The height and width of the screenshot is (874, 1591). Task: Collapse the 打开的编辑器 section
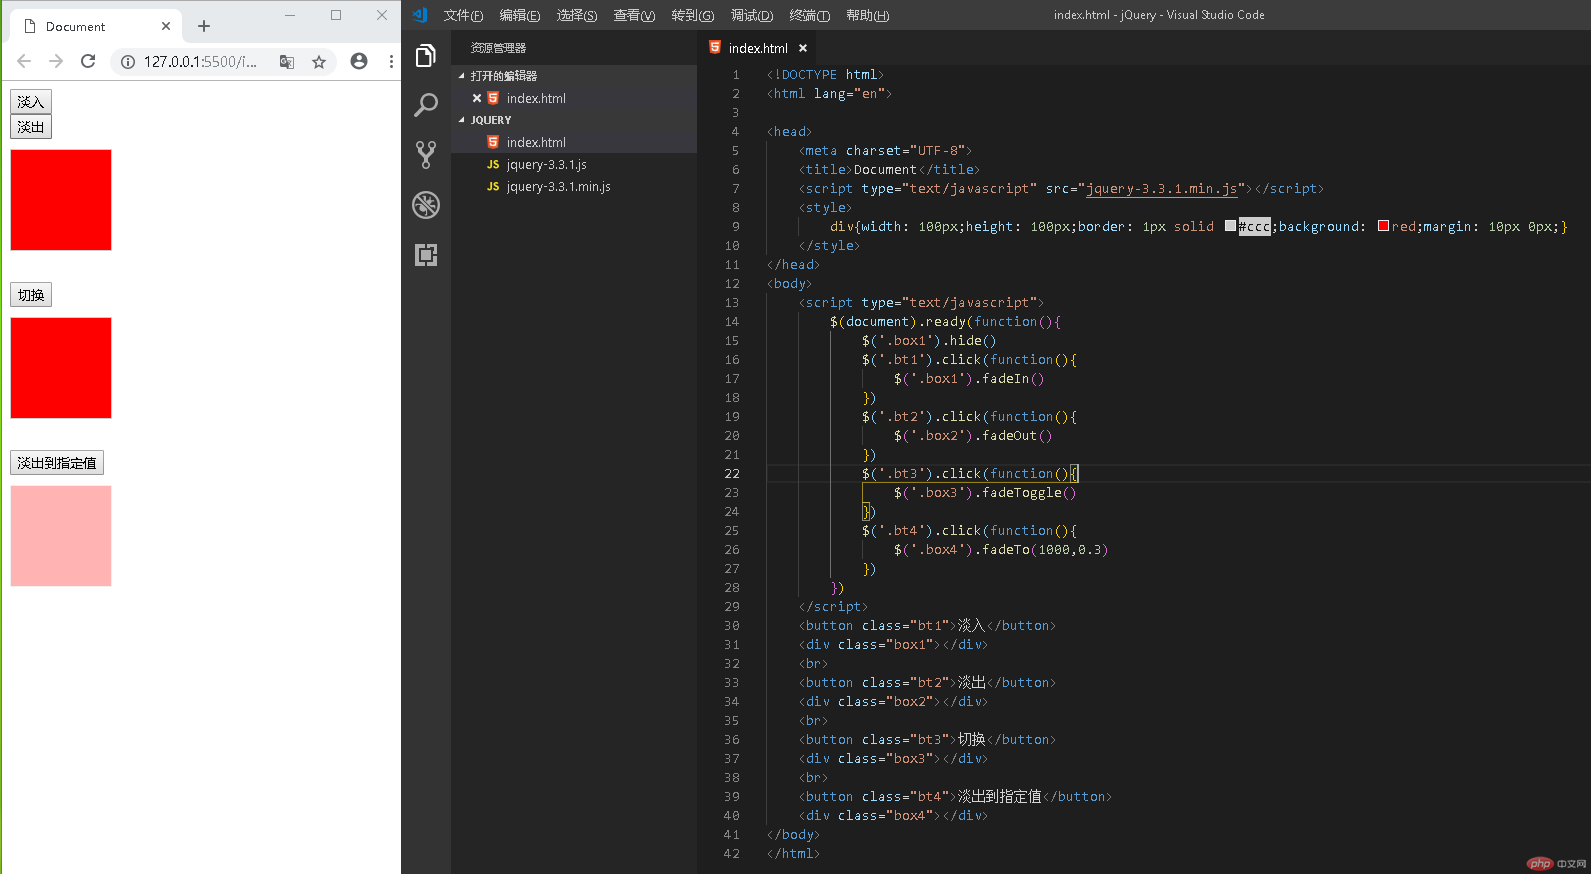(x=462, y=76)
